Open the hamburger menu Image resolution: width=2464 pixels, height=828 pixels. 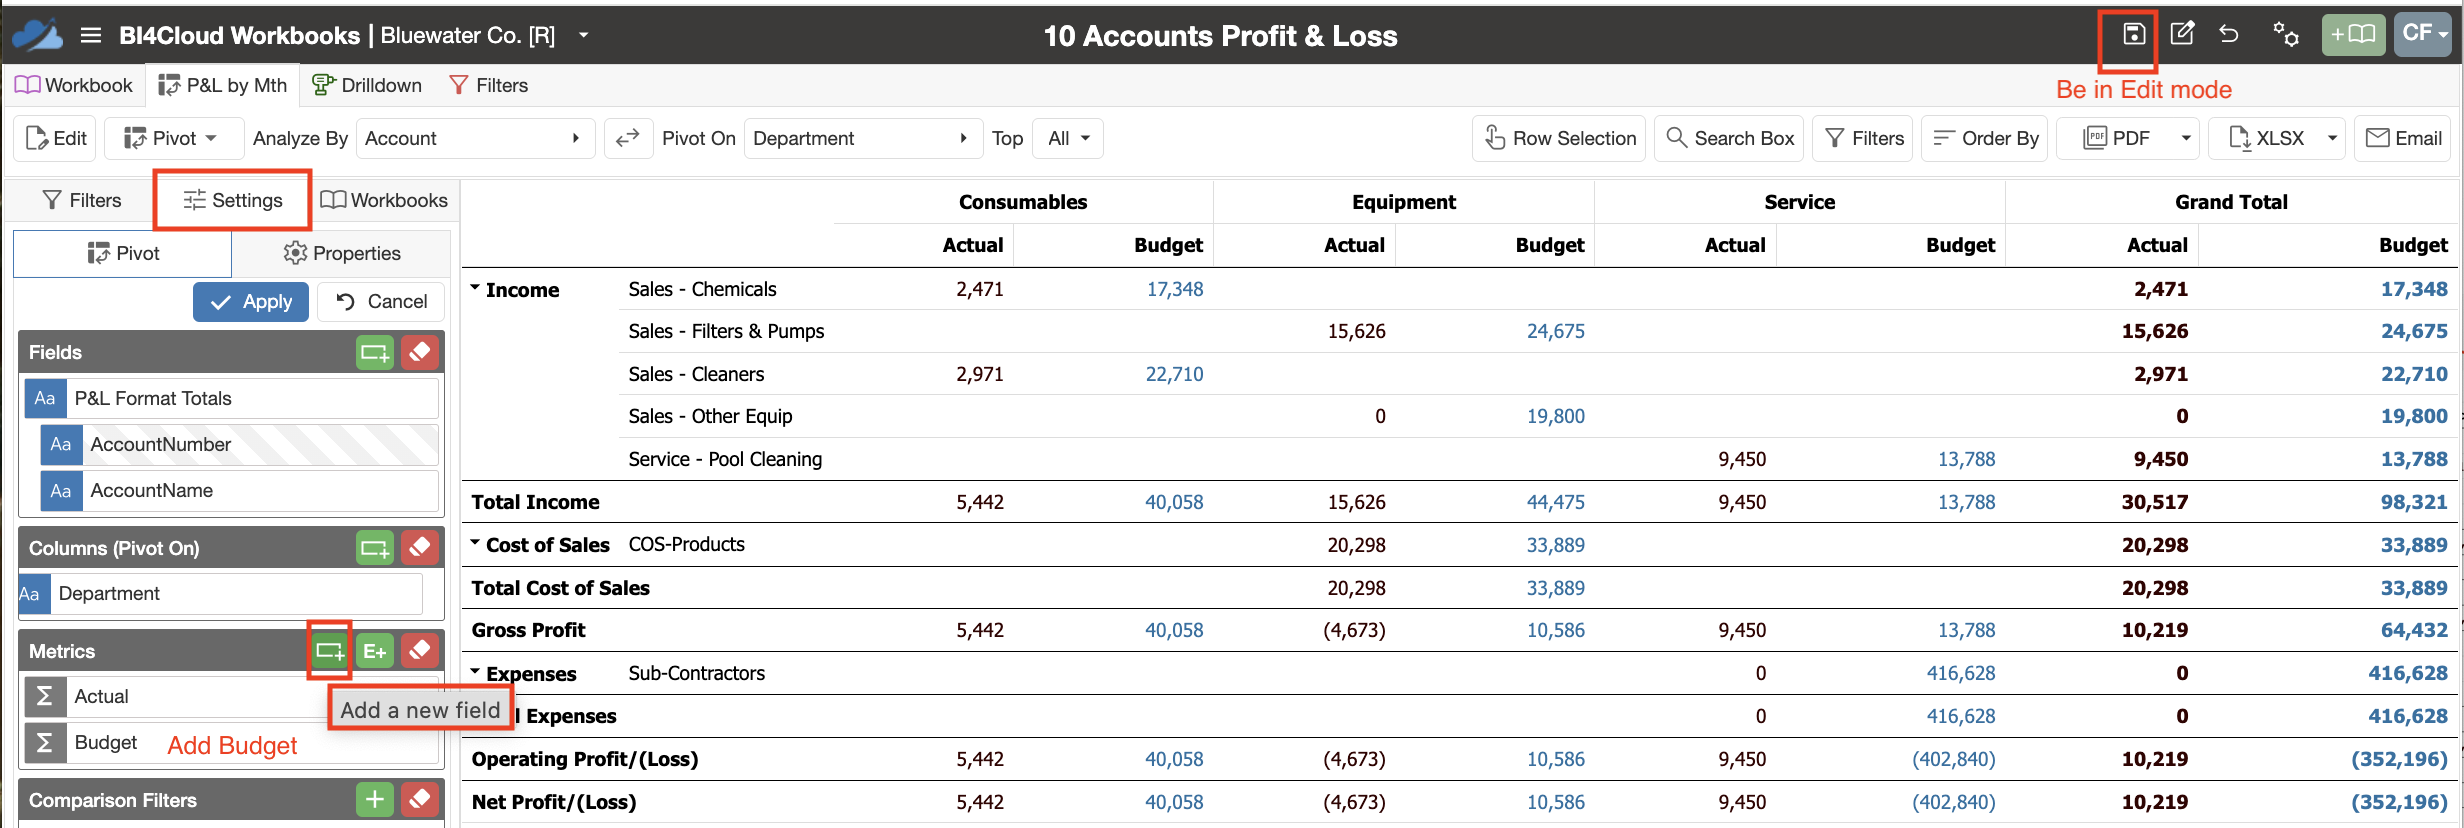91,35
